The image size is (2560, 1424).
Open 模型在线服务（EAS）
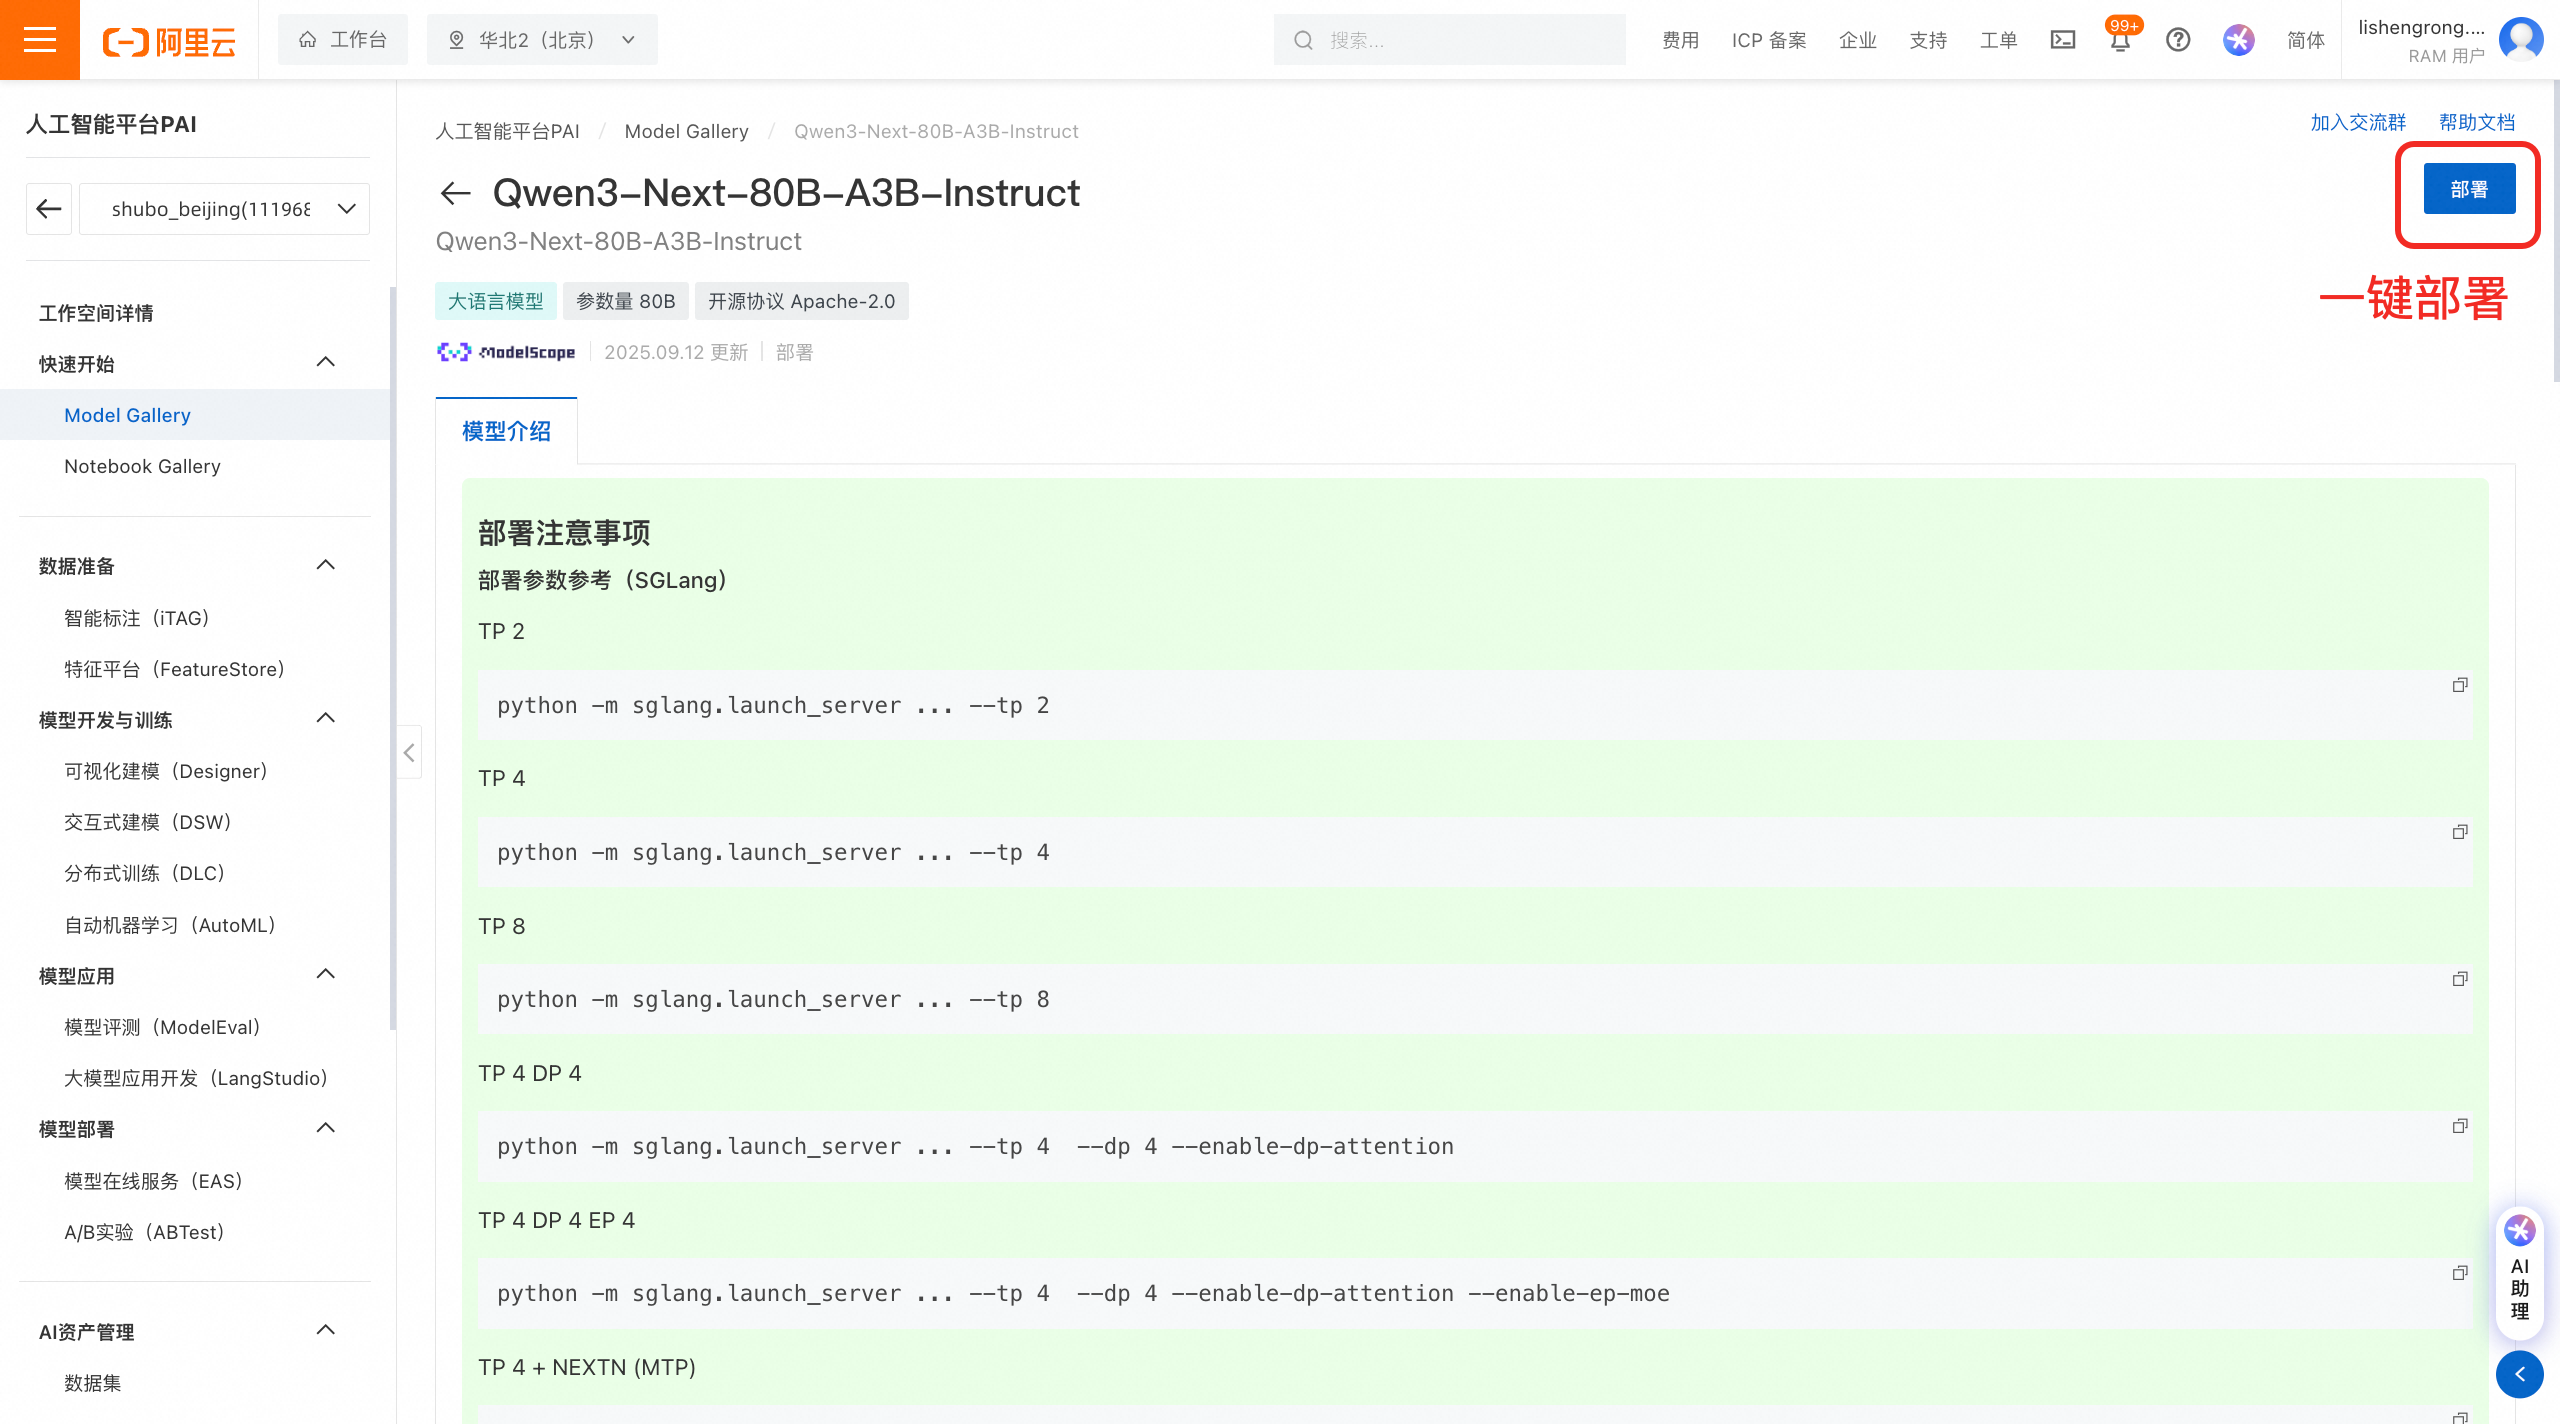(154, 1181)
